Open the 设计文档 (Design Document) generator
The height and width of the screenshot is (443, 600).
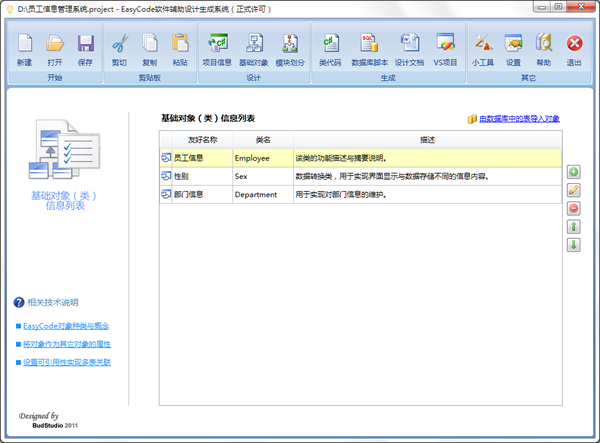[x=410, y=48]
